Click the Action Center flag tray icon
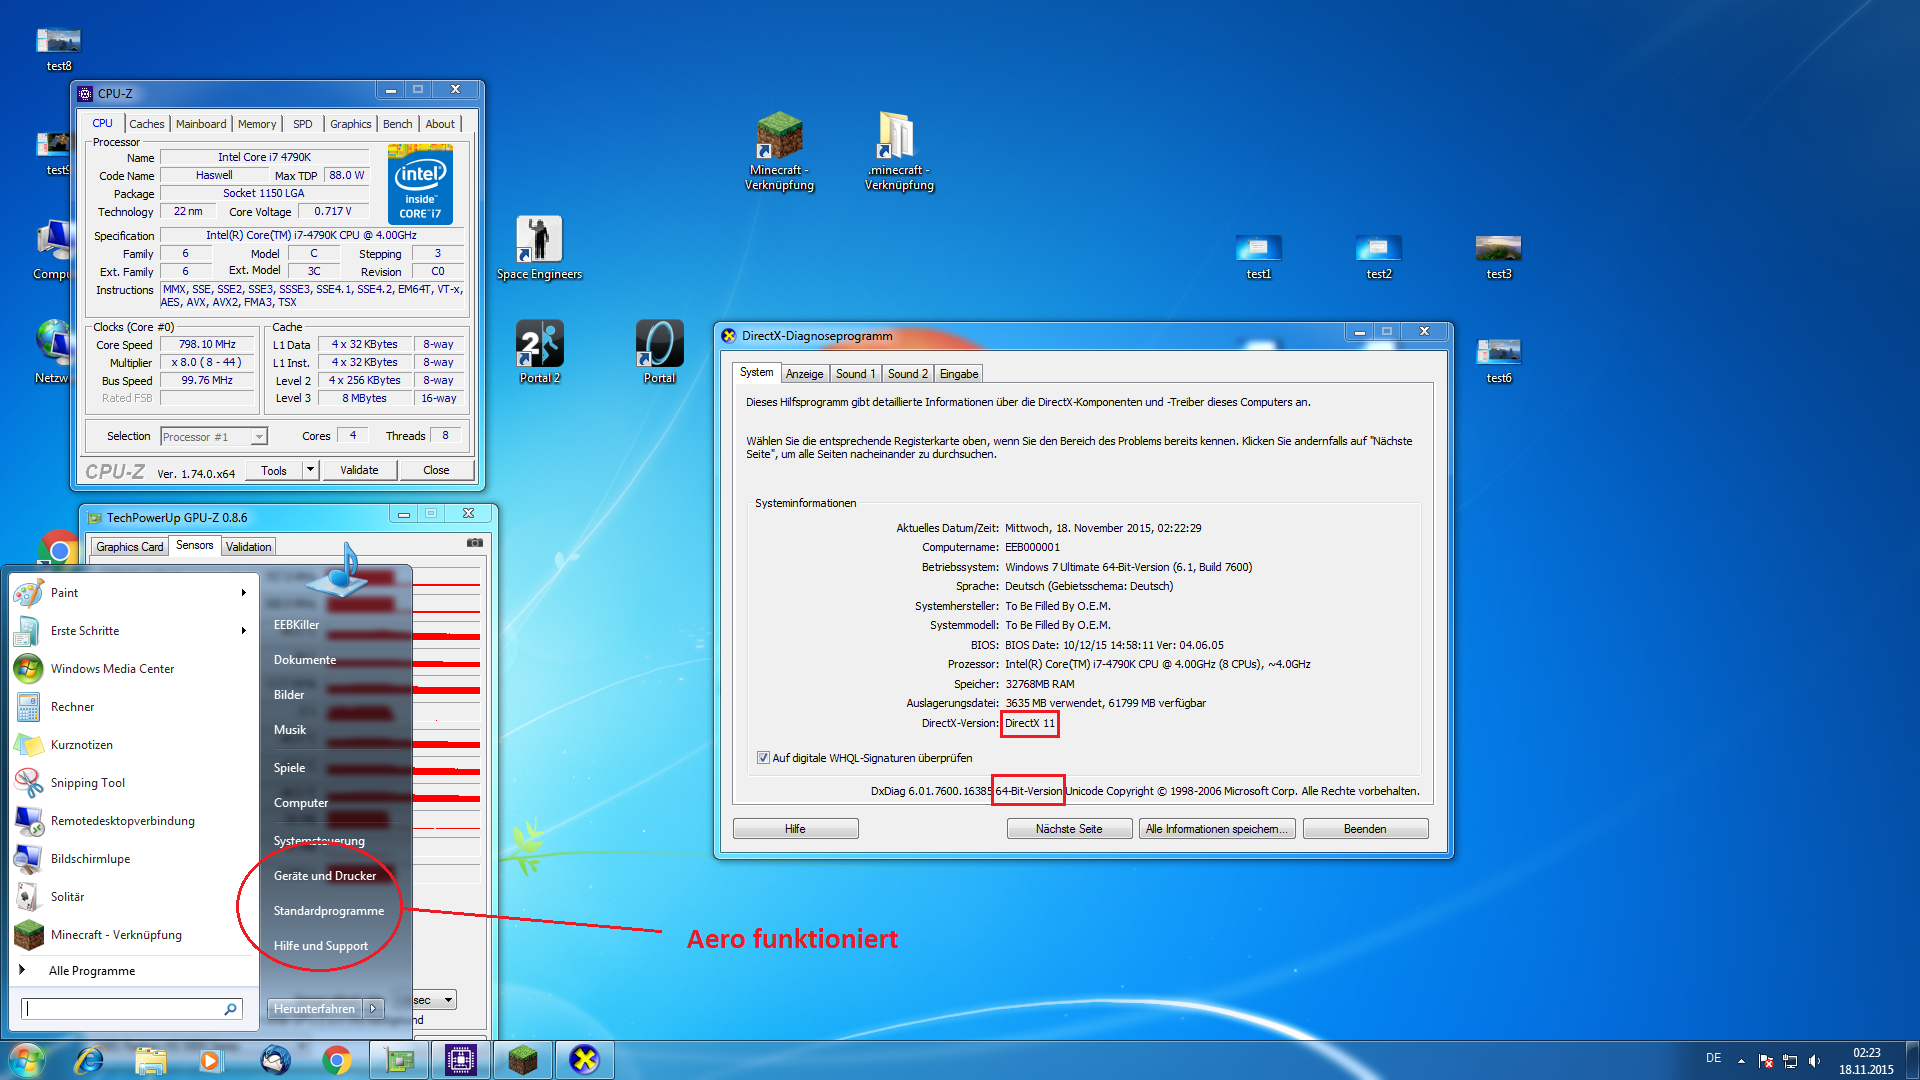 click(x=1766, y=1061)
